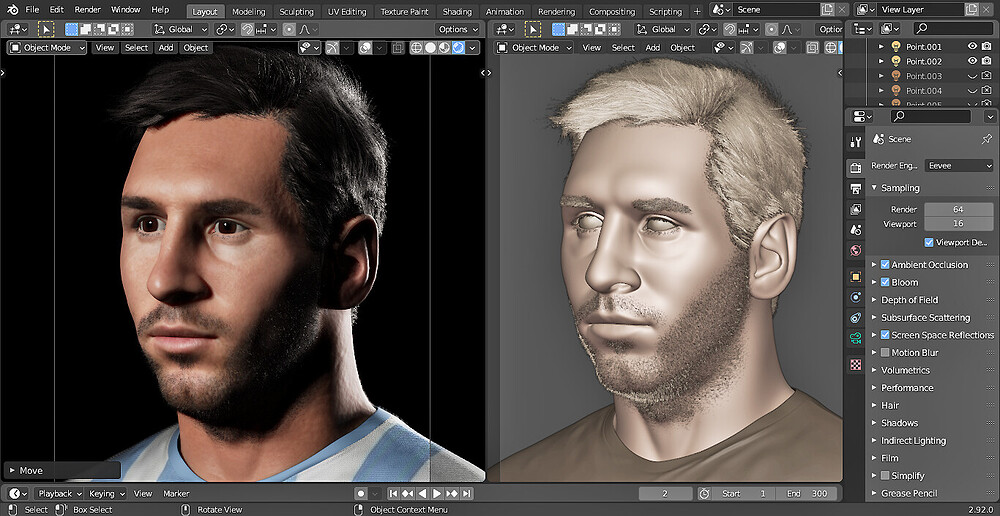Show Point.003 light in viewport
This screenshot has width=1000, height=516.
tap(973, 75)
